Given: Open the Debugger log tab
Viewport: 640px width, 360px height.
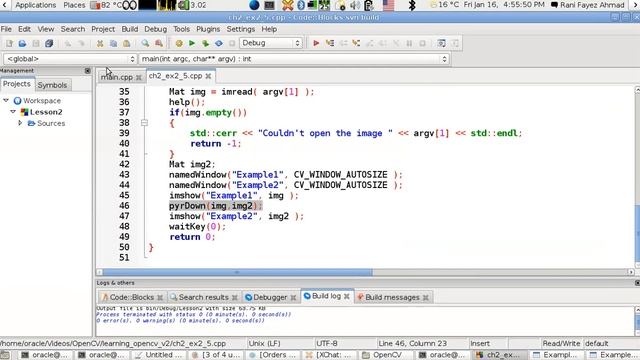Looking at the screenshot, I should click(x=270, y=297).
